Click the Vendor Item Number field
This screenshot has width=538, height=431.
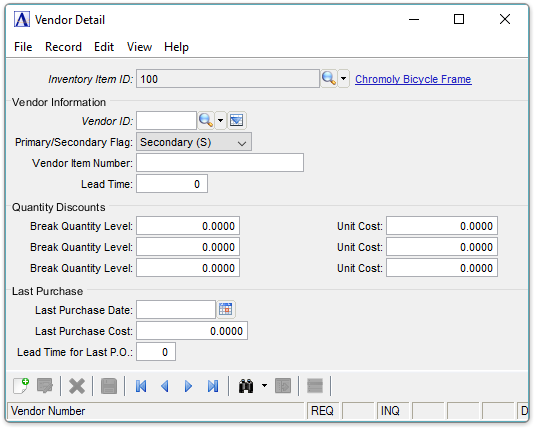click(x=220, y=163)
